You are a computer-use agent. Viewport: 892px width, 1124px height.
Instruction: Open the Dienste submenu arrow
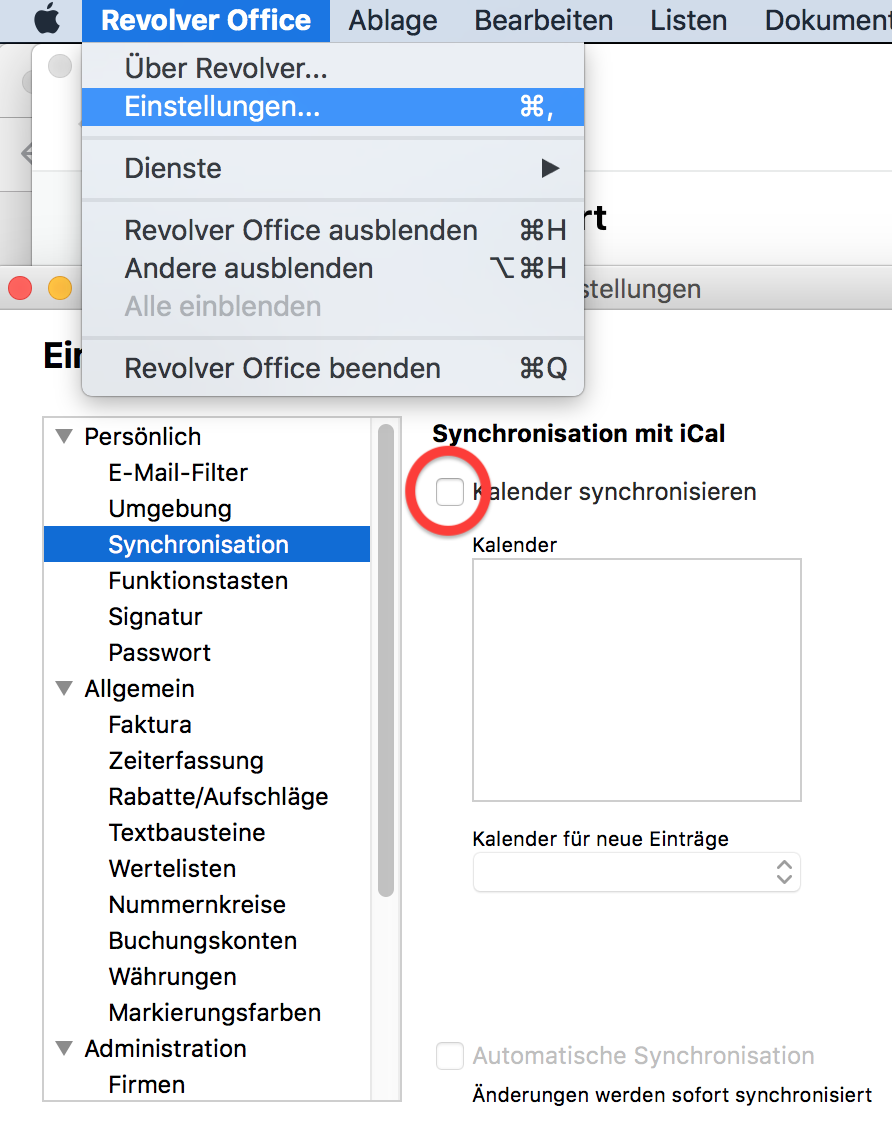pyautogui.click(x=550, y=168)
